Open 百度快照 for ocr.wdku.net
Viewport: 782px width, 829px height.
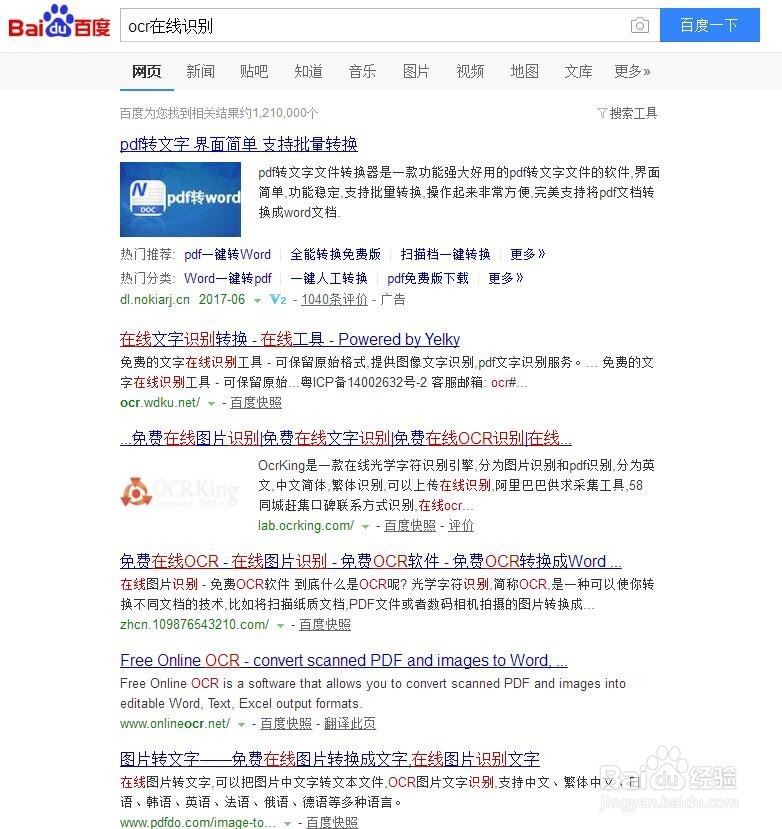(x=256, y=402)
